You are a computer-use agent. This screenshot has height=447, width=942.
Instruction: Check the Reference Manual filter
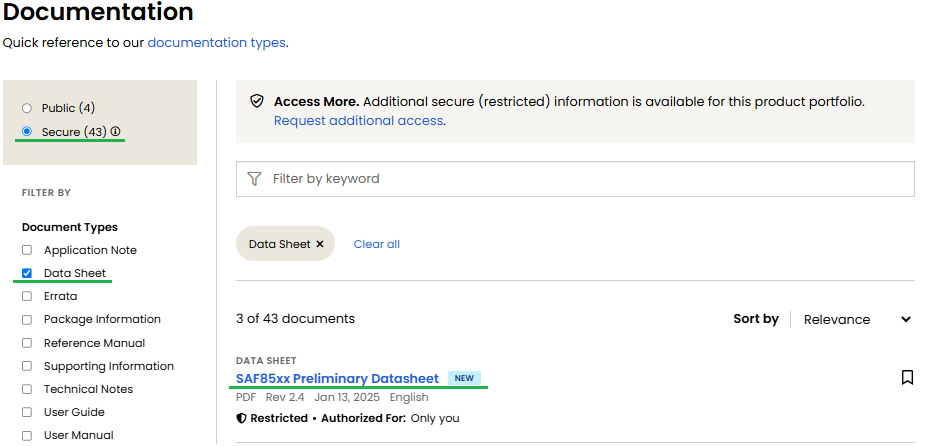27,343
